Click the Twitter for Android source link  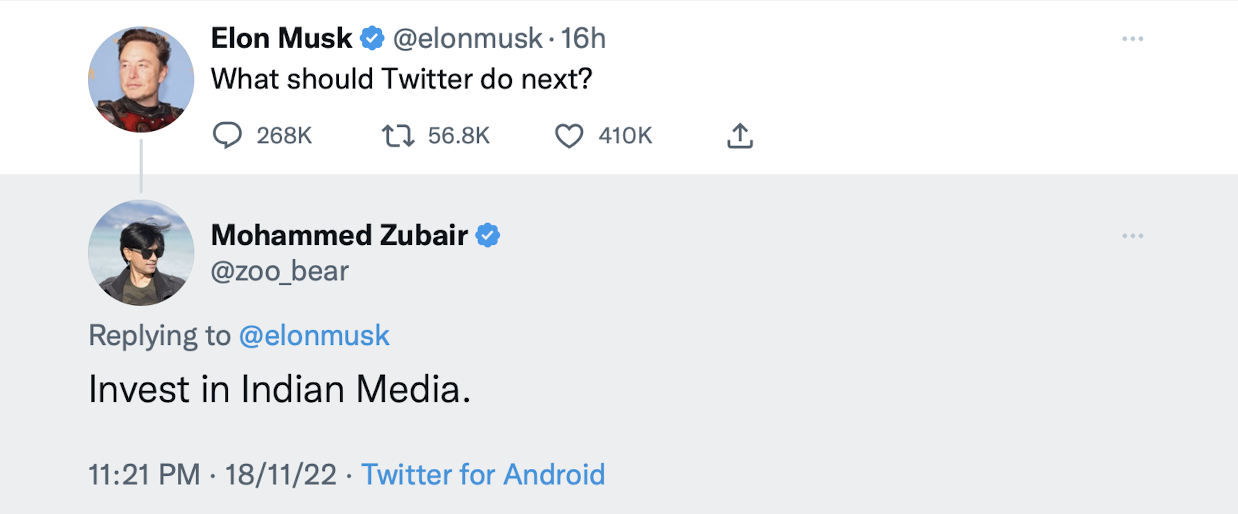(x=483, y=473)
